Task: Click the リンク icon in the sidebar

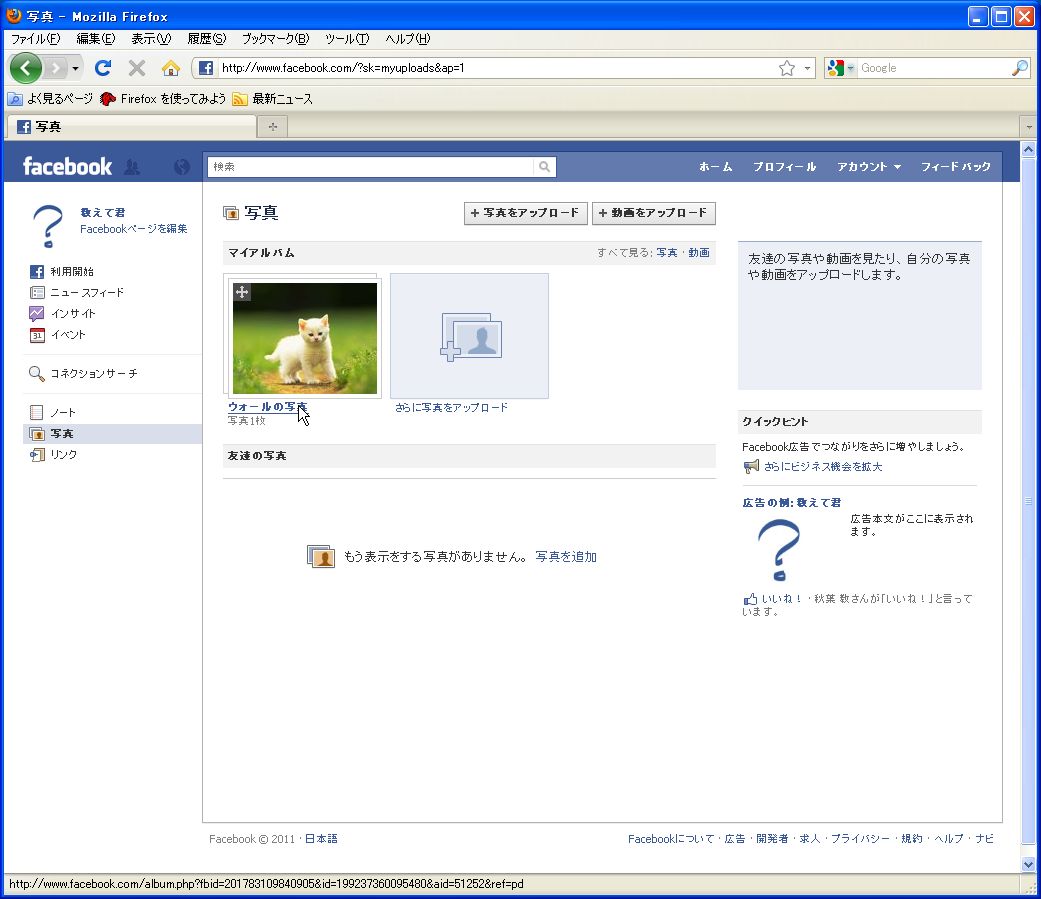Action: pyautogui.click(x=37, y=455)
